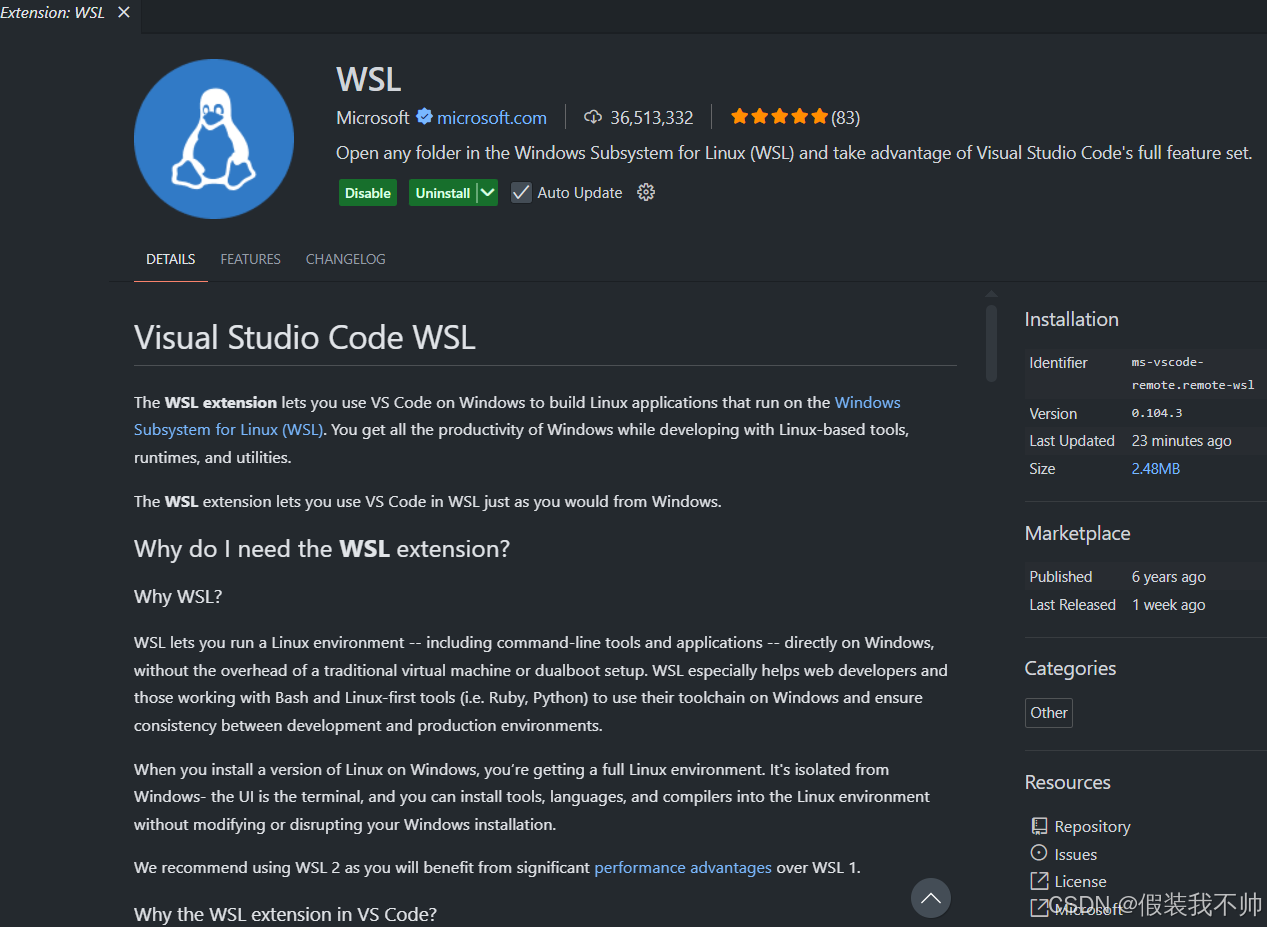Click the ms-vscode-remote.remote-wsl identifier value

click(x=1193, y=373)
